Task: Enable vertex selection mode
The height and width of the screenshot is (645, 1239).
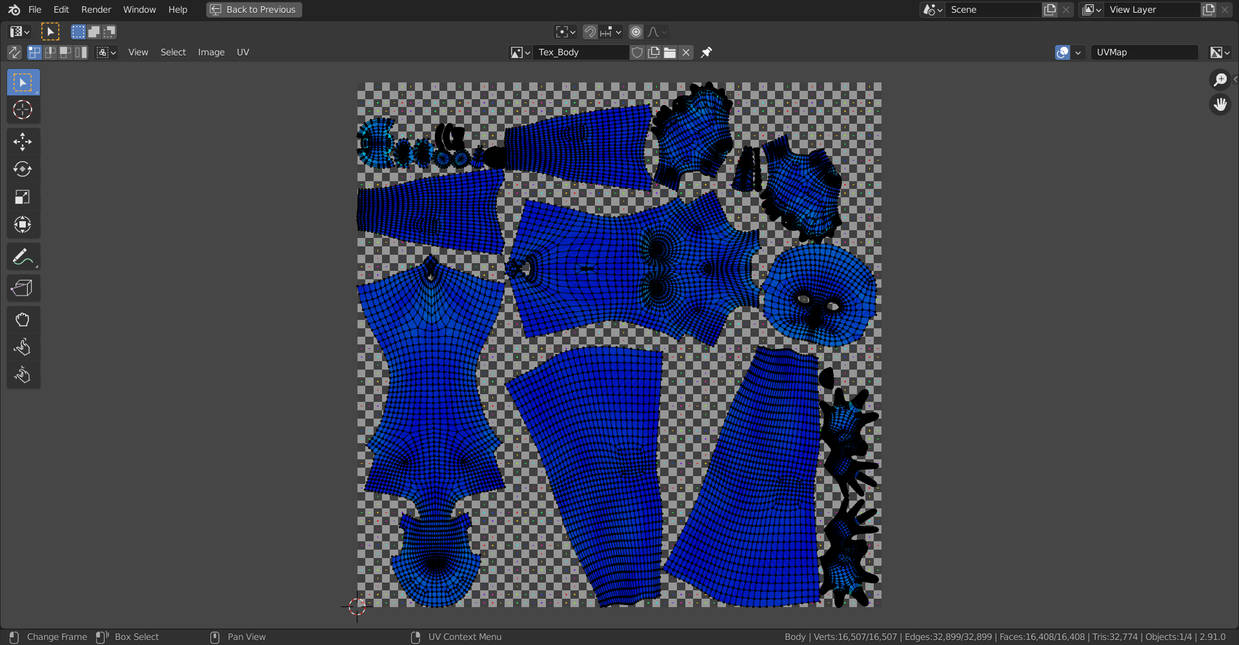Action: click(x=34, y=52)
